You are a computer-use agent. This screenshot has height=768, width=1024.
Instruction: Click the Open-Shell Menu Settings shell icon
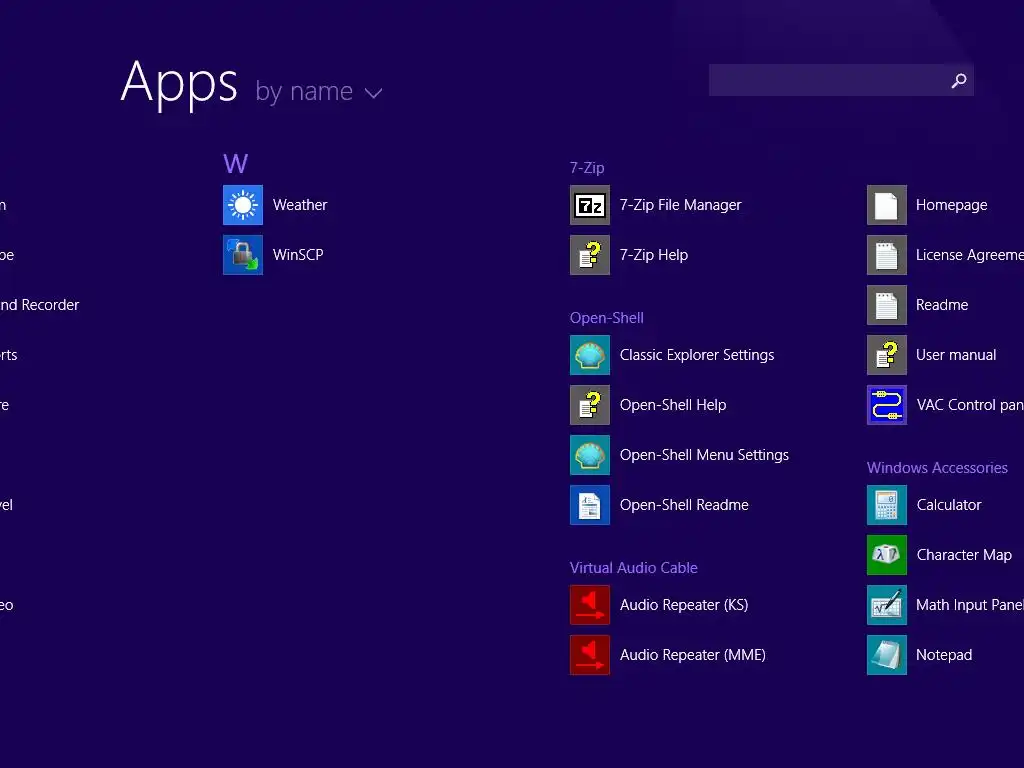pos(590,455)
